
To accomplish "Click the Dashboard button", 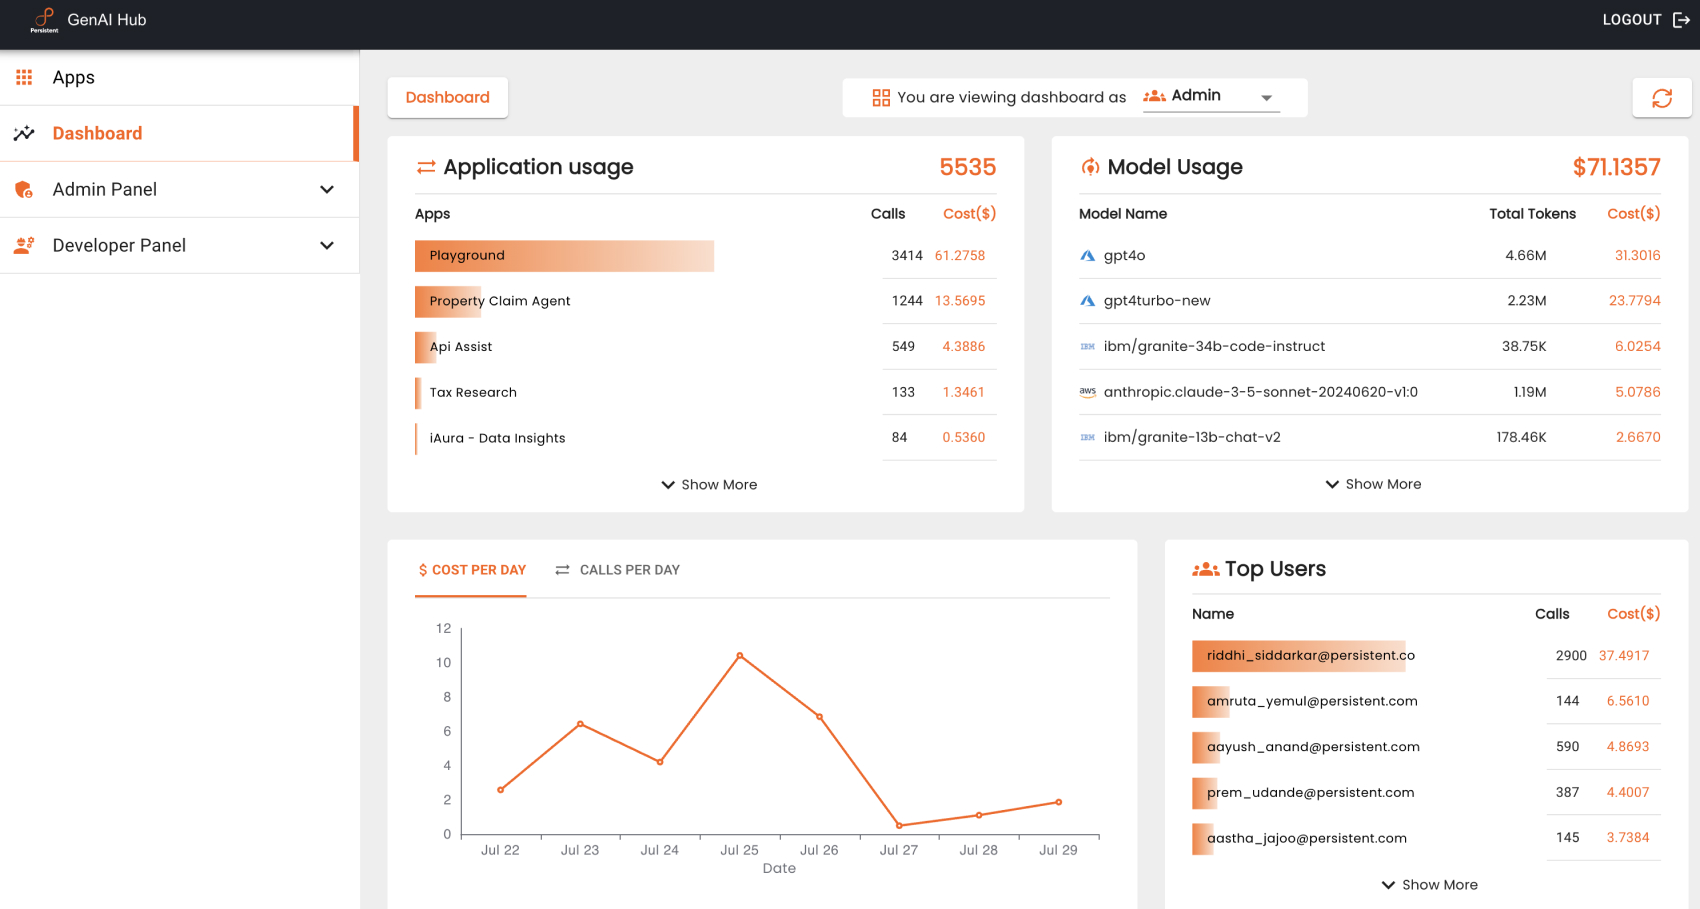I will coord(447,97).
